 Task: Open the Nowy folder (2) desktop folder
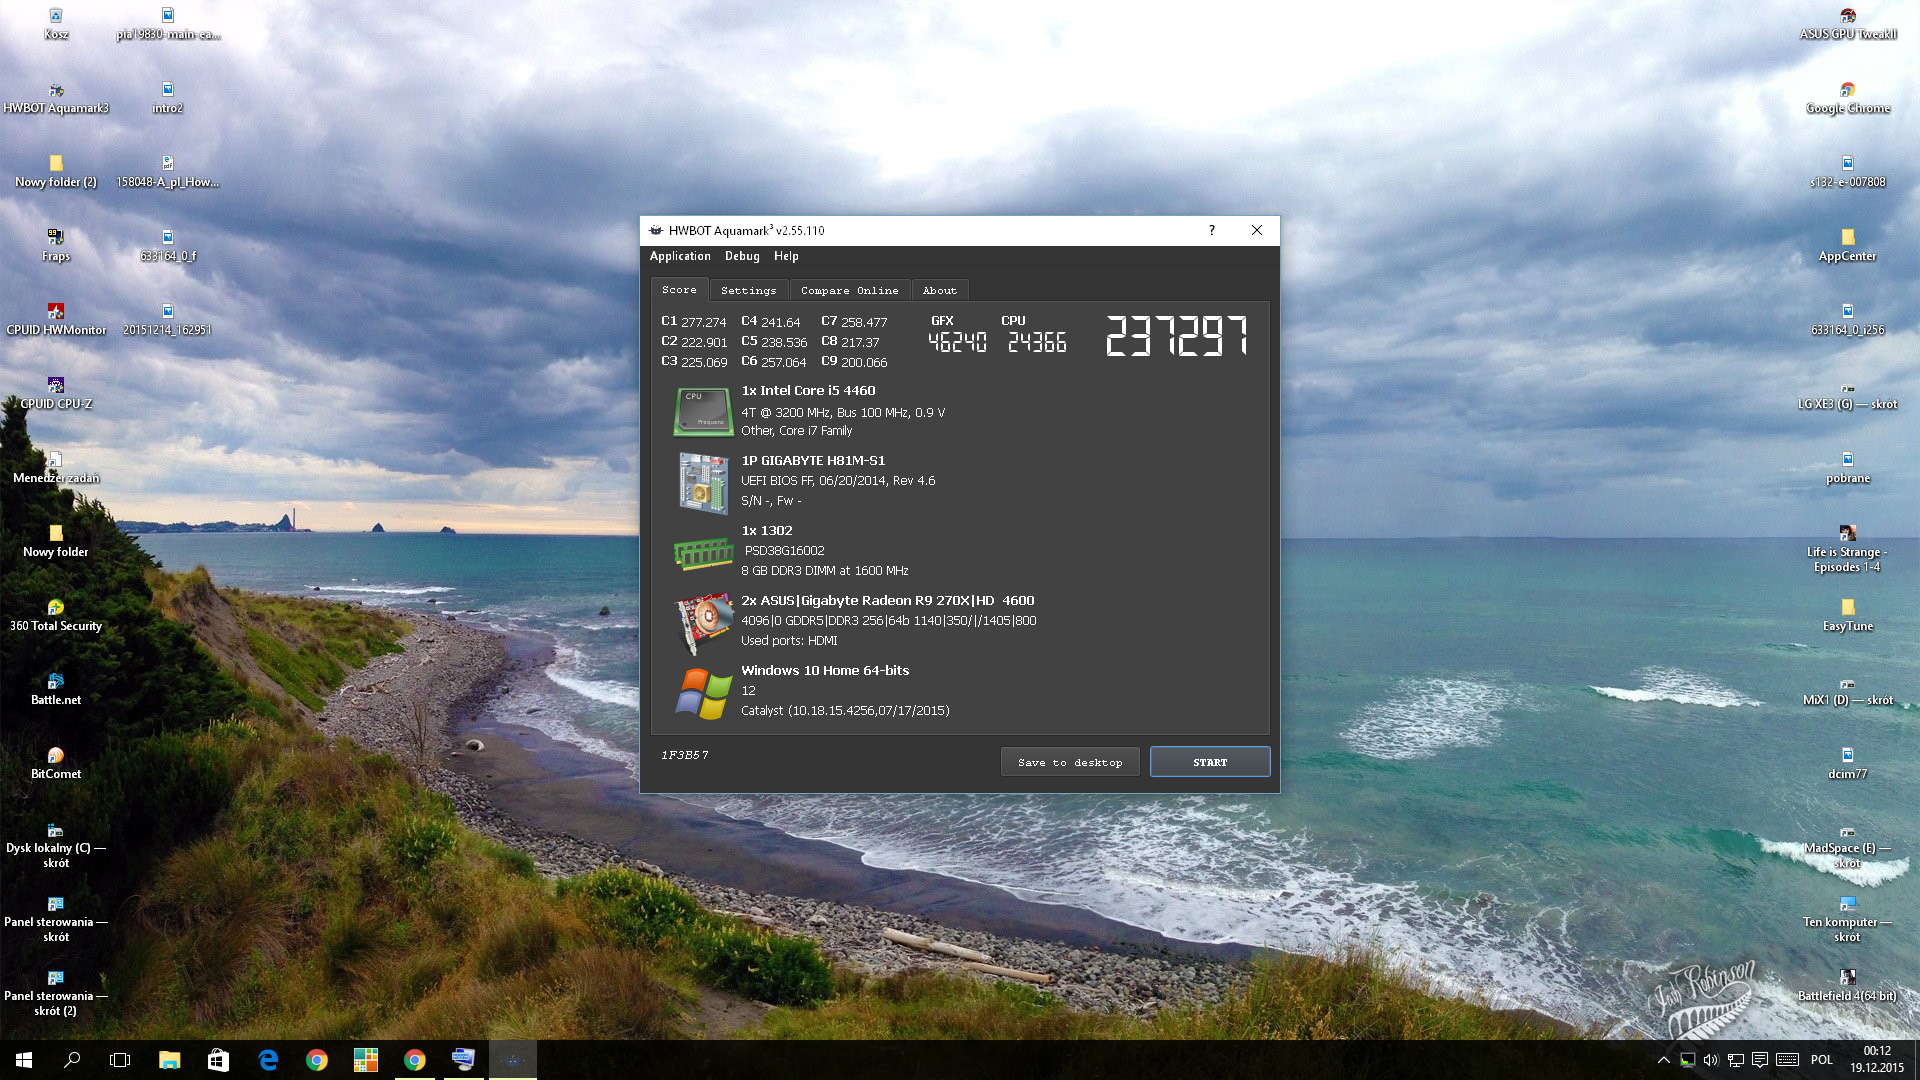[56, 172]
